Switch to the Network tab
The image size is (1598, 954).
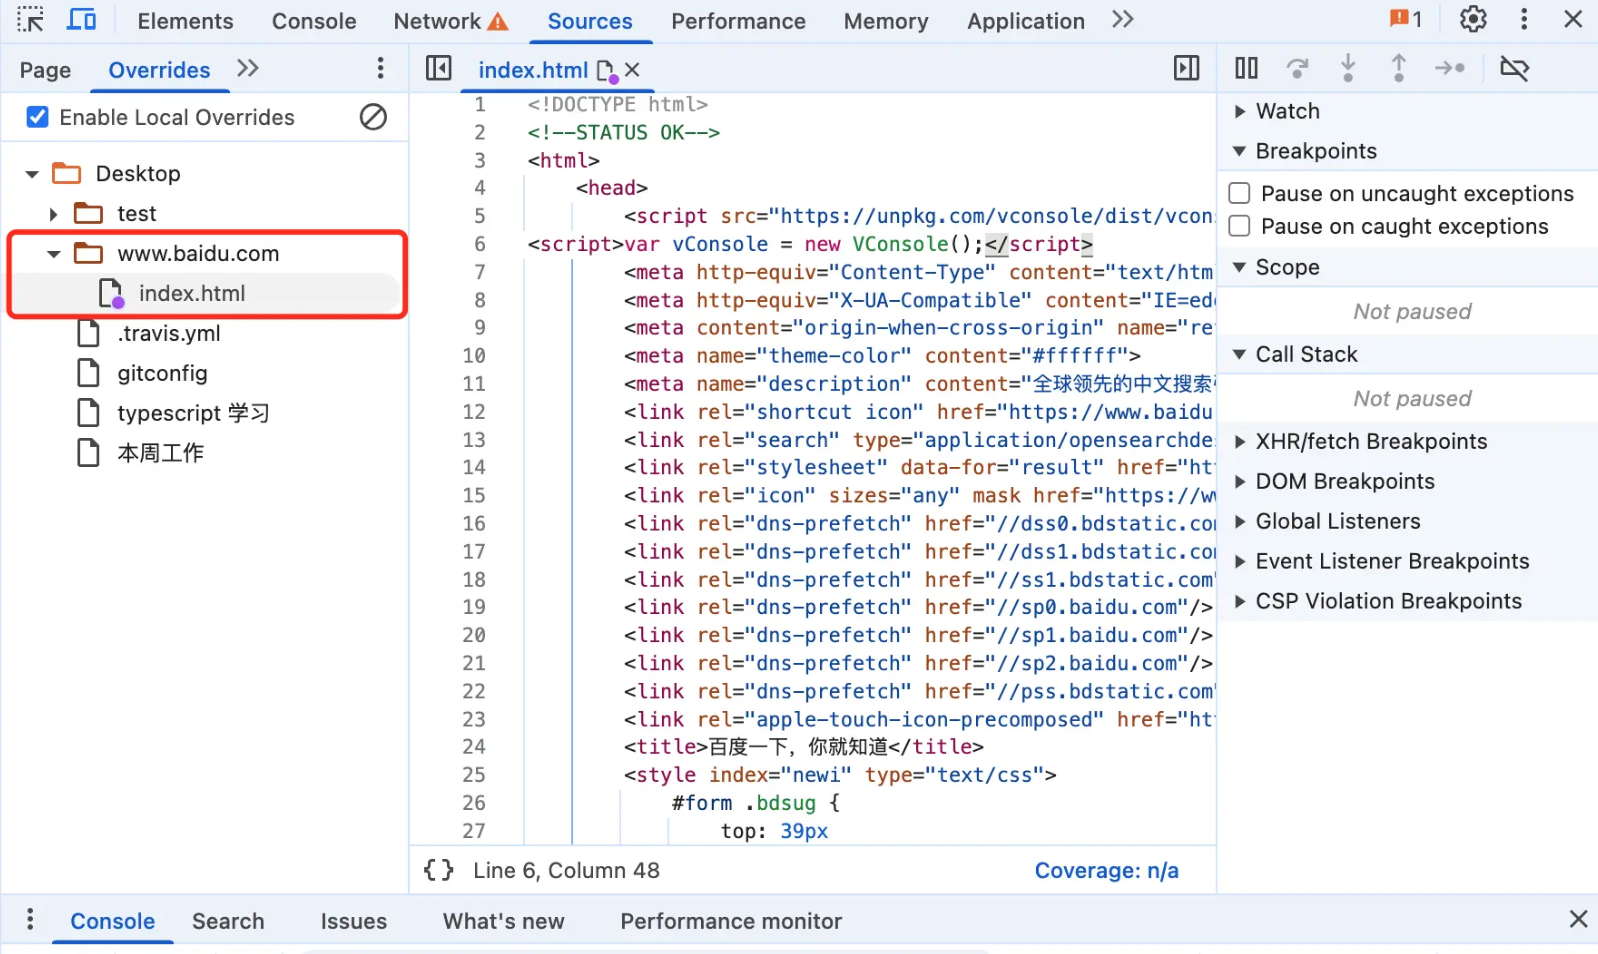point(451,21)
